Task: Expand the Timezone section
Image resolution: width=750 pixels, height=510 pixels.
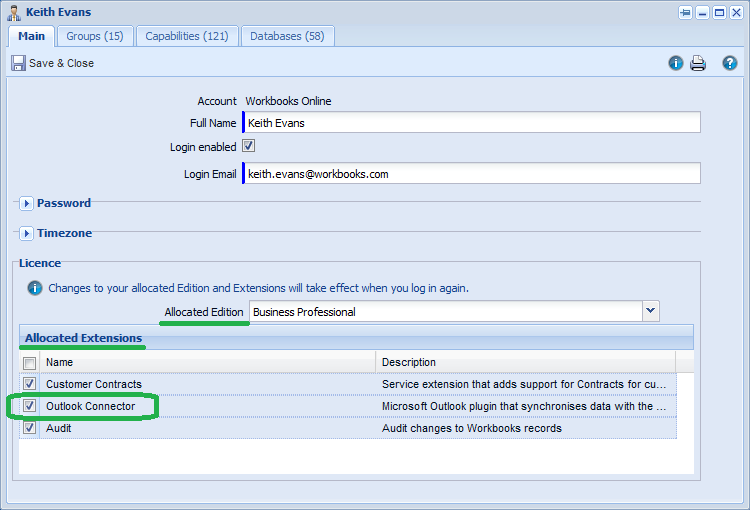Action: (26, 233)
